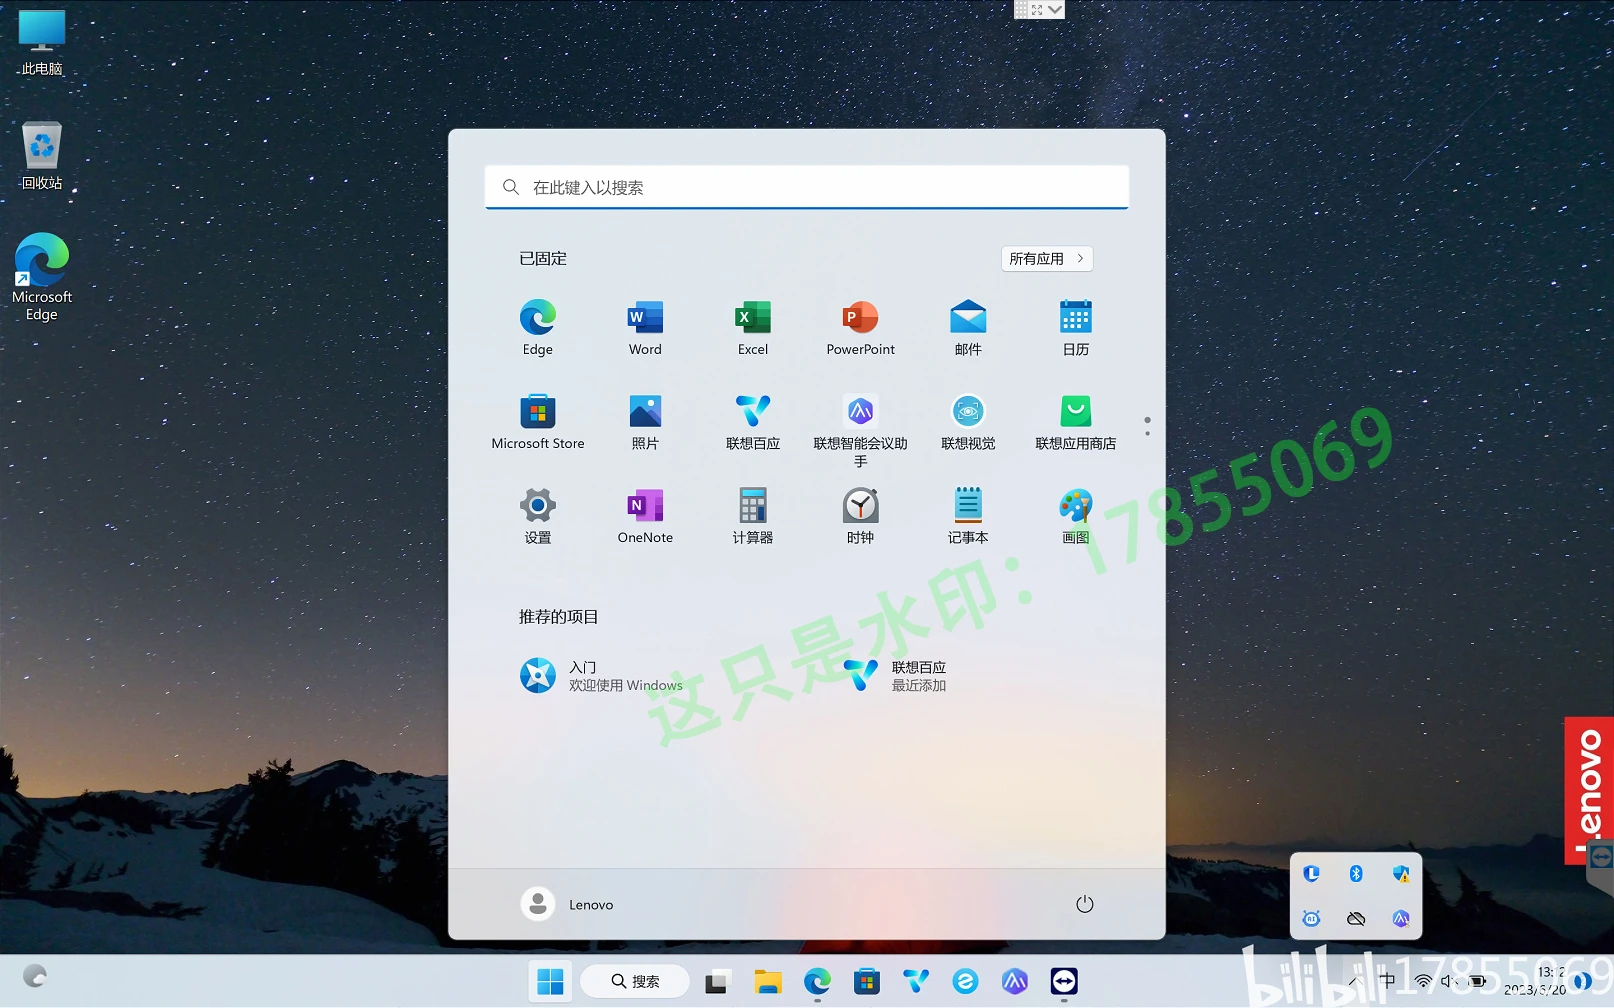Open recommended 联想百应 recently added item
Viewport: 1614px width, 1008px height.
[895, 676]
